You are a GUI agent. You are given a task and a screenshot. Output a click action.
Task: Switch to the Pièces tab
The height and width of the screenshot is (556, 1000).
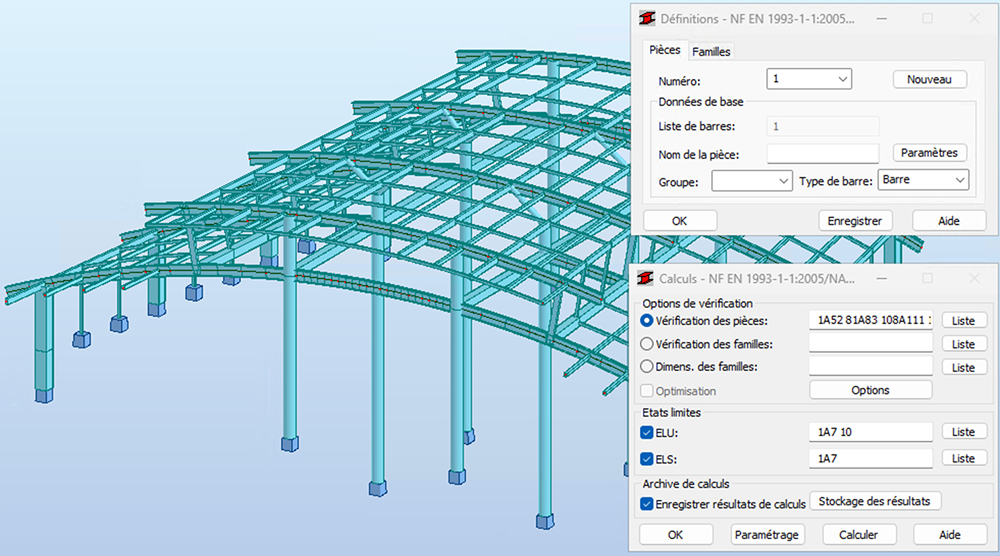664,50
